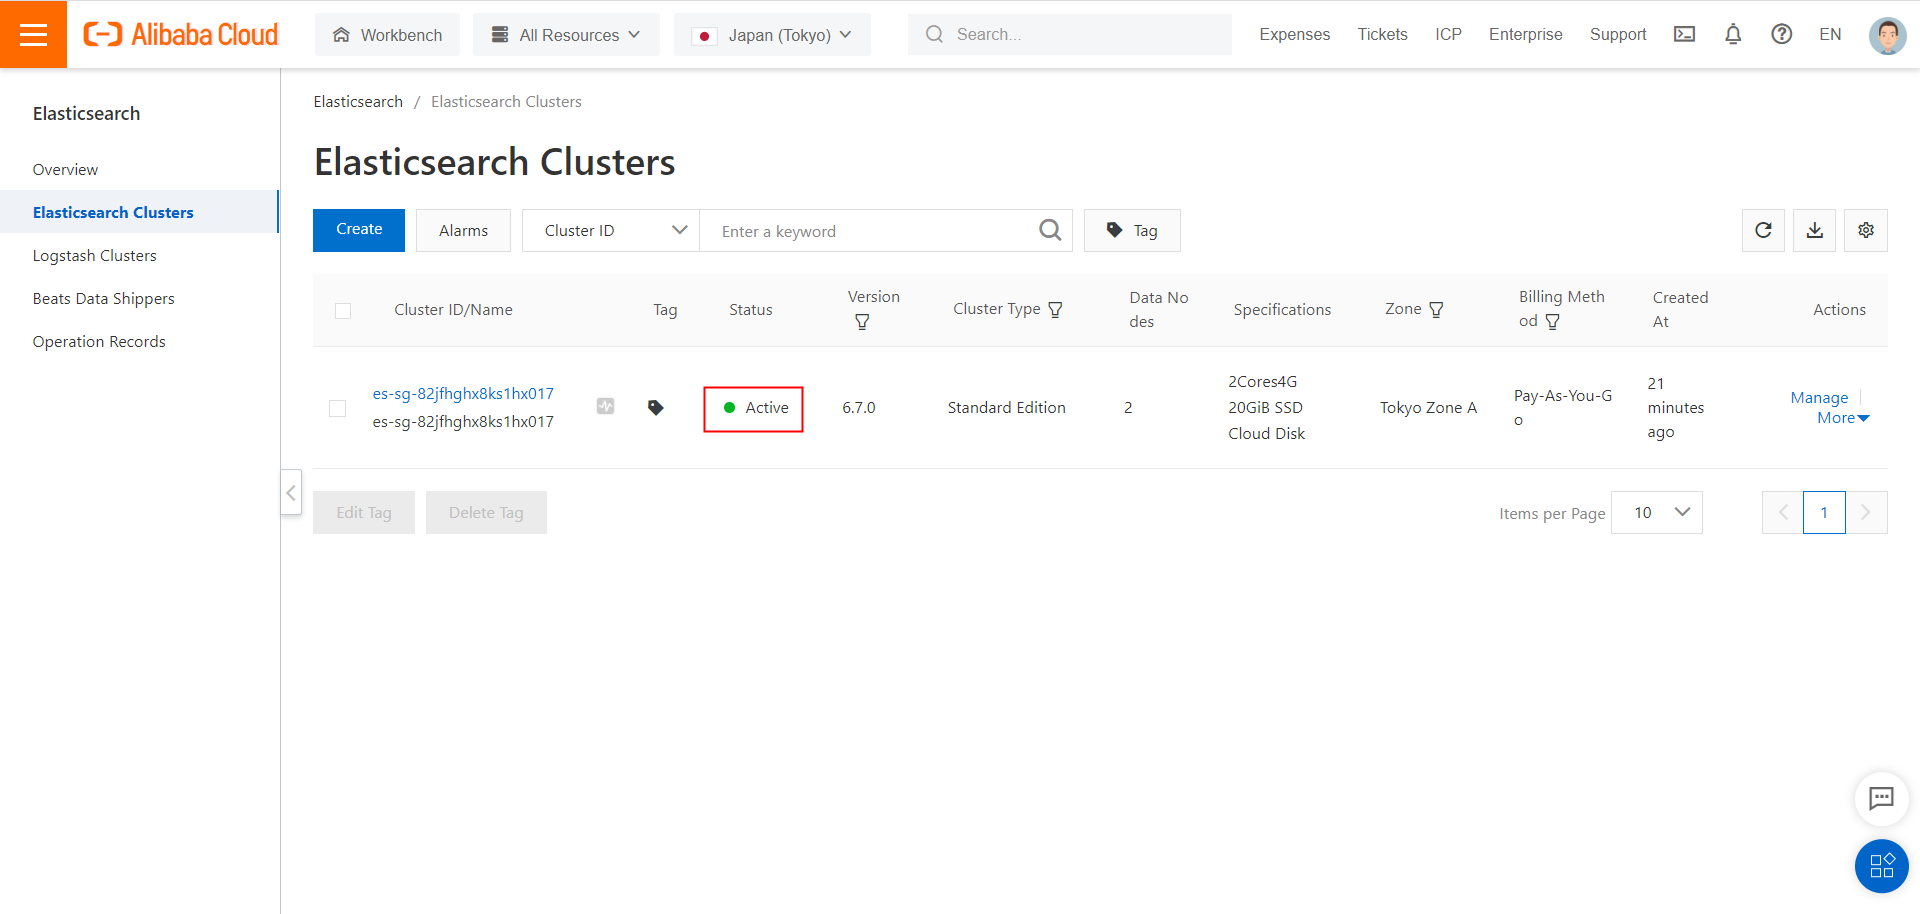Download the cluster list
This screenshot has width=1920, height=914.
1814,230
